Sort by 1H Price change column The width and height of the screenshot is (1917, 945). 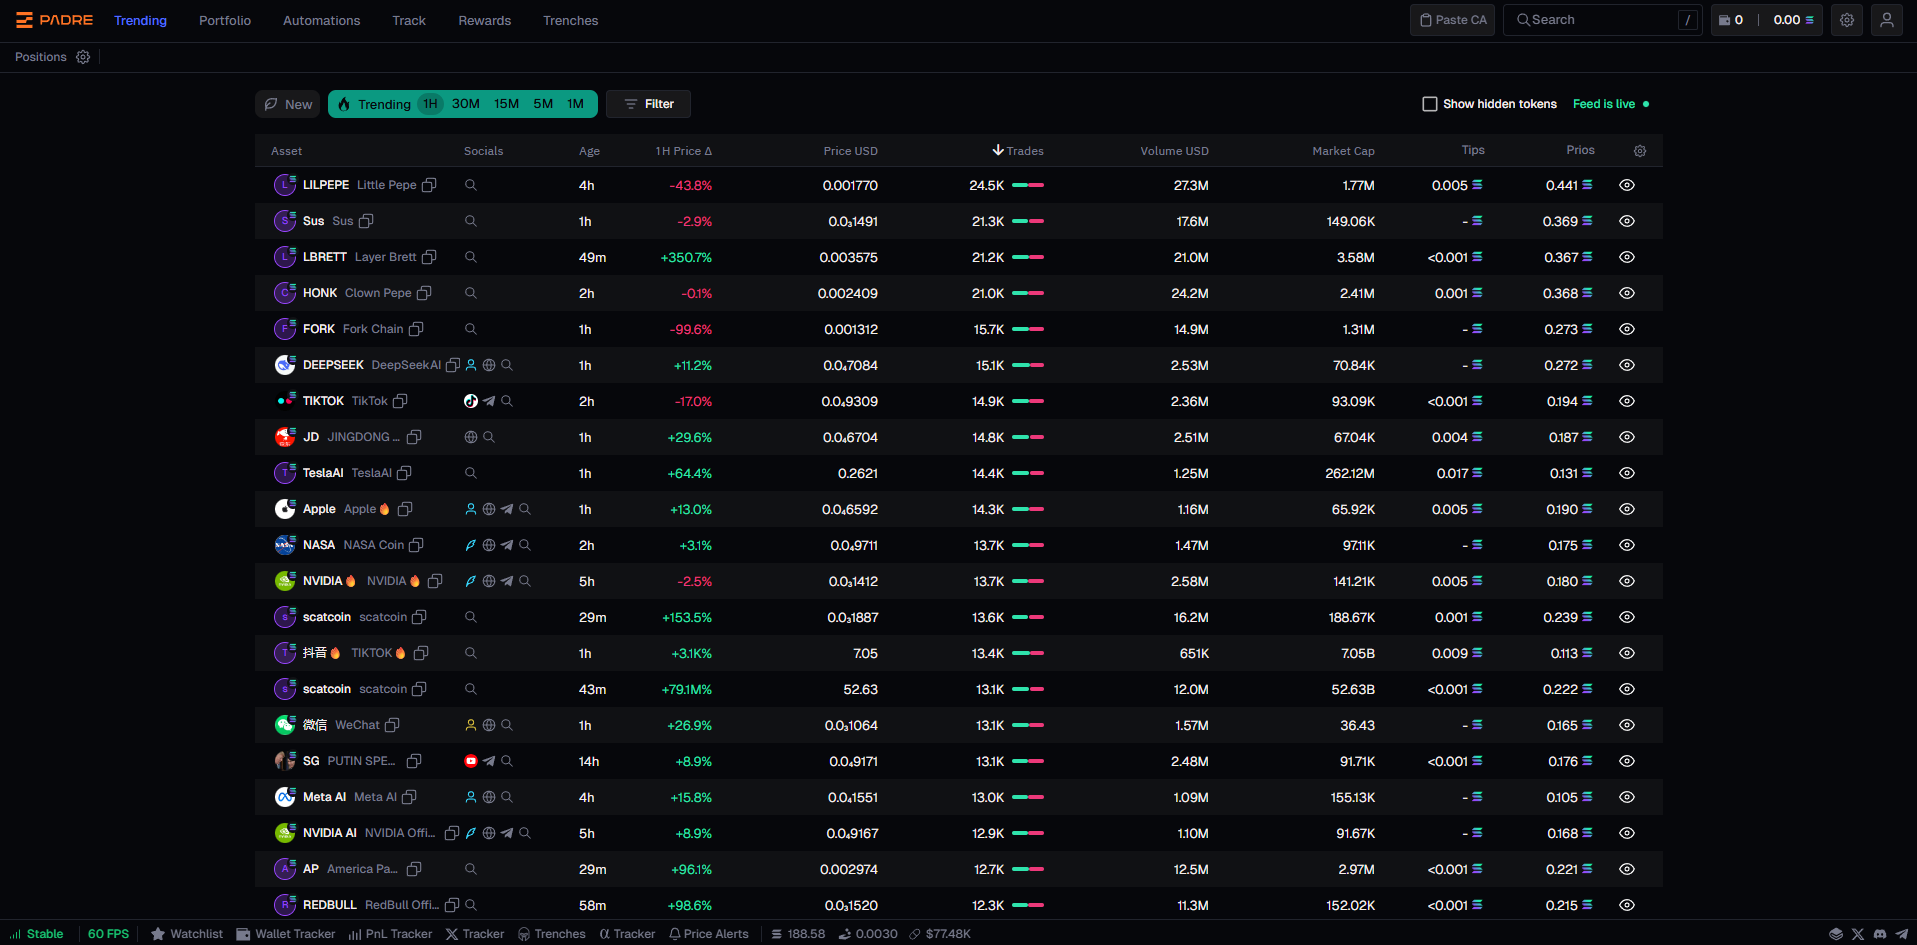pos(683,151)
